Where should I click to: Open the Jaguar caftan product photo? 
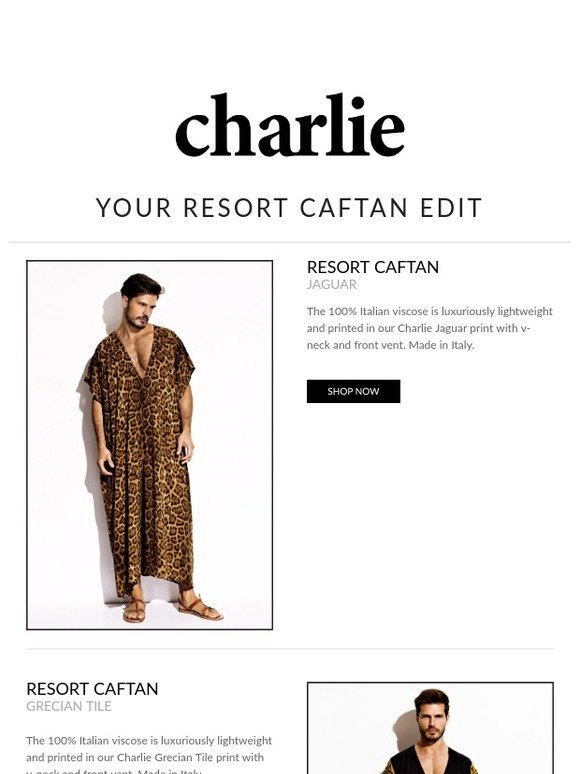pyautogui.click(x=150, y=445)
